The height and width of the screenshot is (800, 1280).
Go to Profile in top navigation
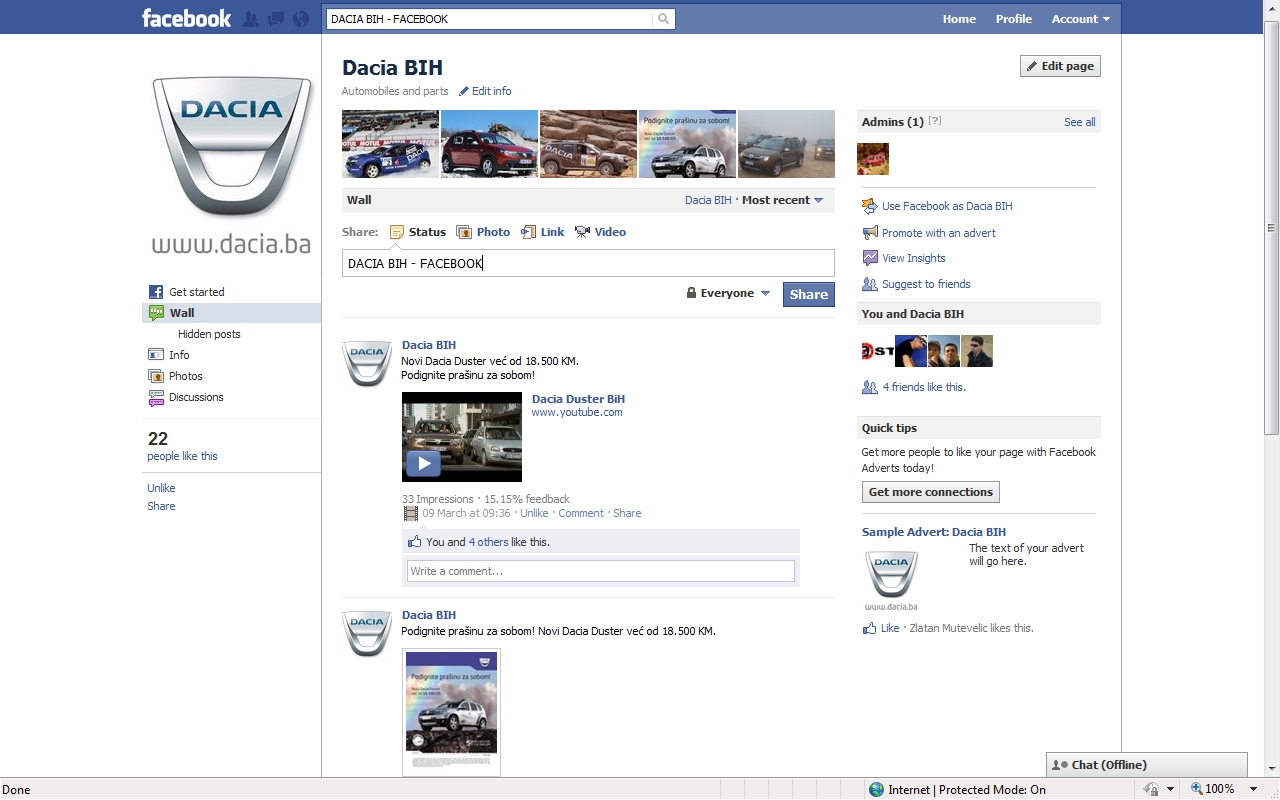[x=1014, y=19]
